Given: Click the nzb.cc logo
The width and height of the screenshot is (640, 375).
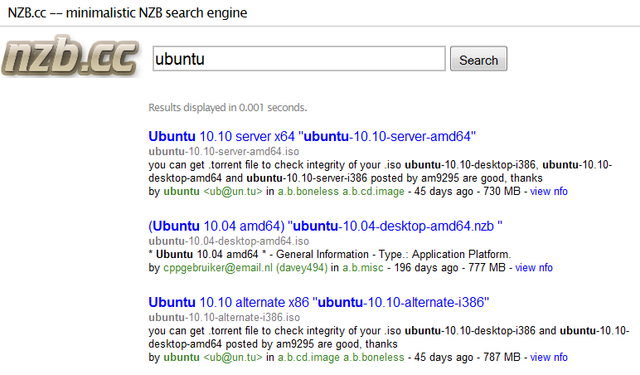Looking at the screenshot, I should [70, 56].
